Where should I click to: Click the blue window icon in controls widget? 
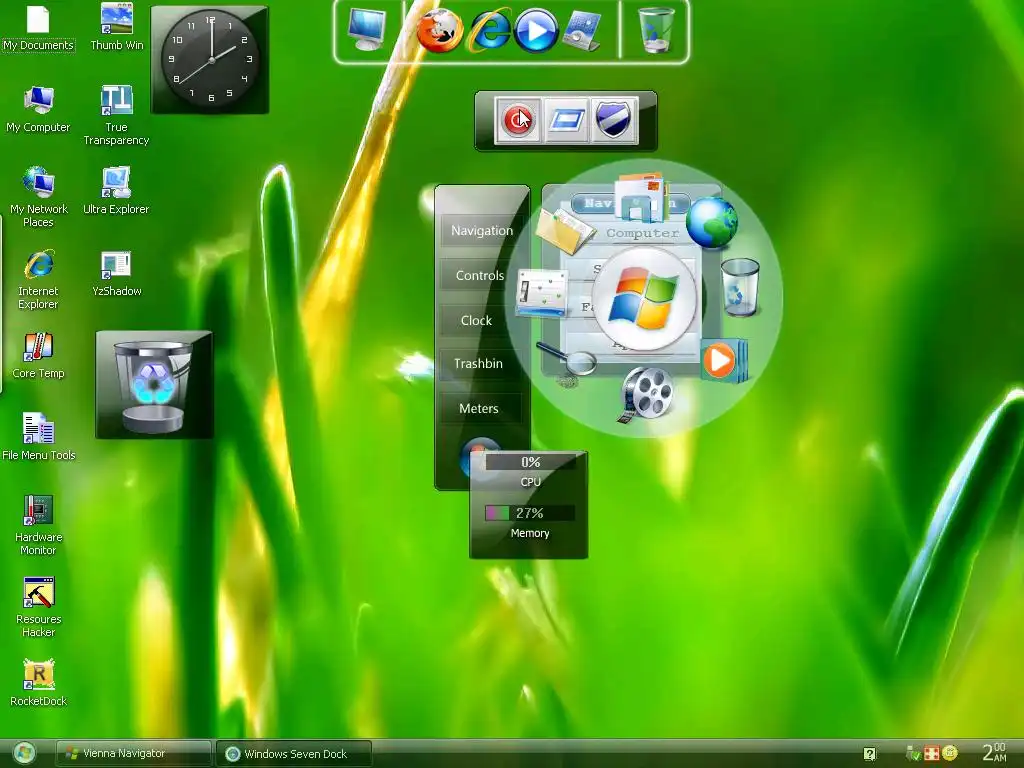pos(566,120)
